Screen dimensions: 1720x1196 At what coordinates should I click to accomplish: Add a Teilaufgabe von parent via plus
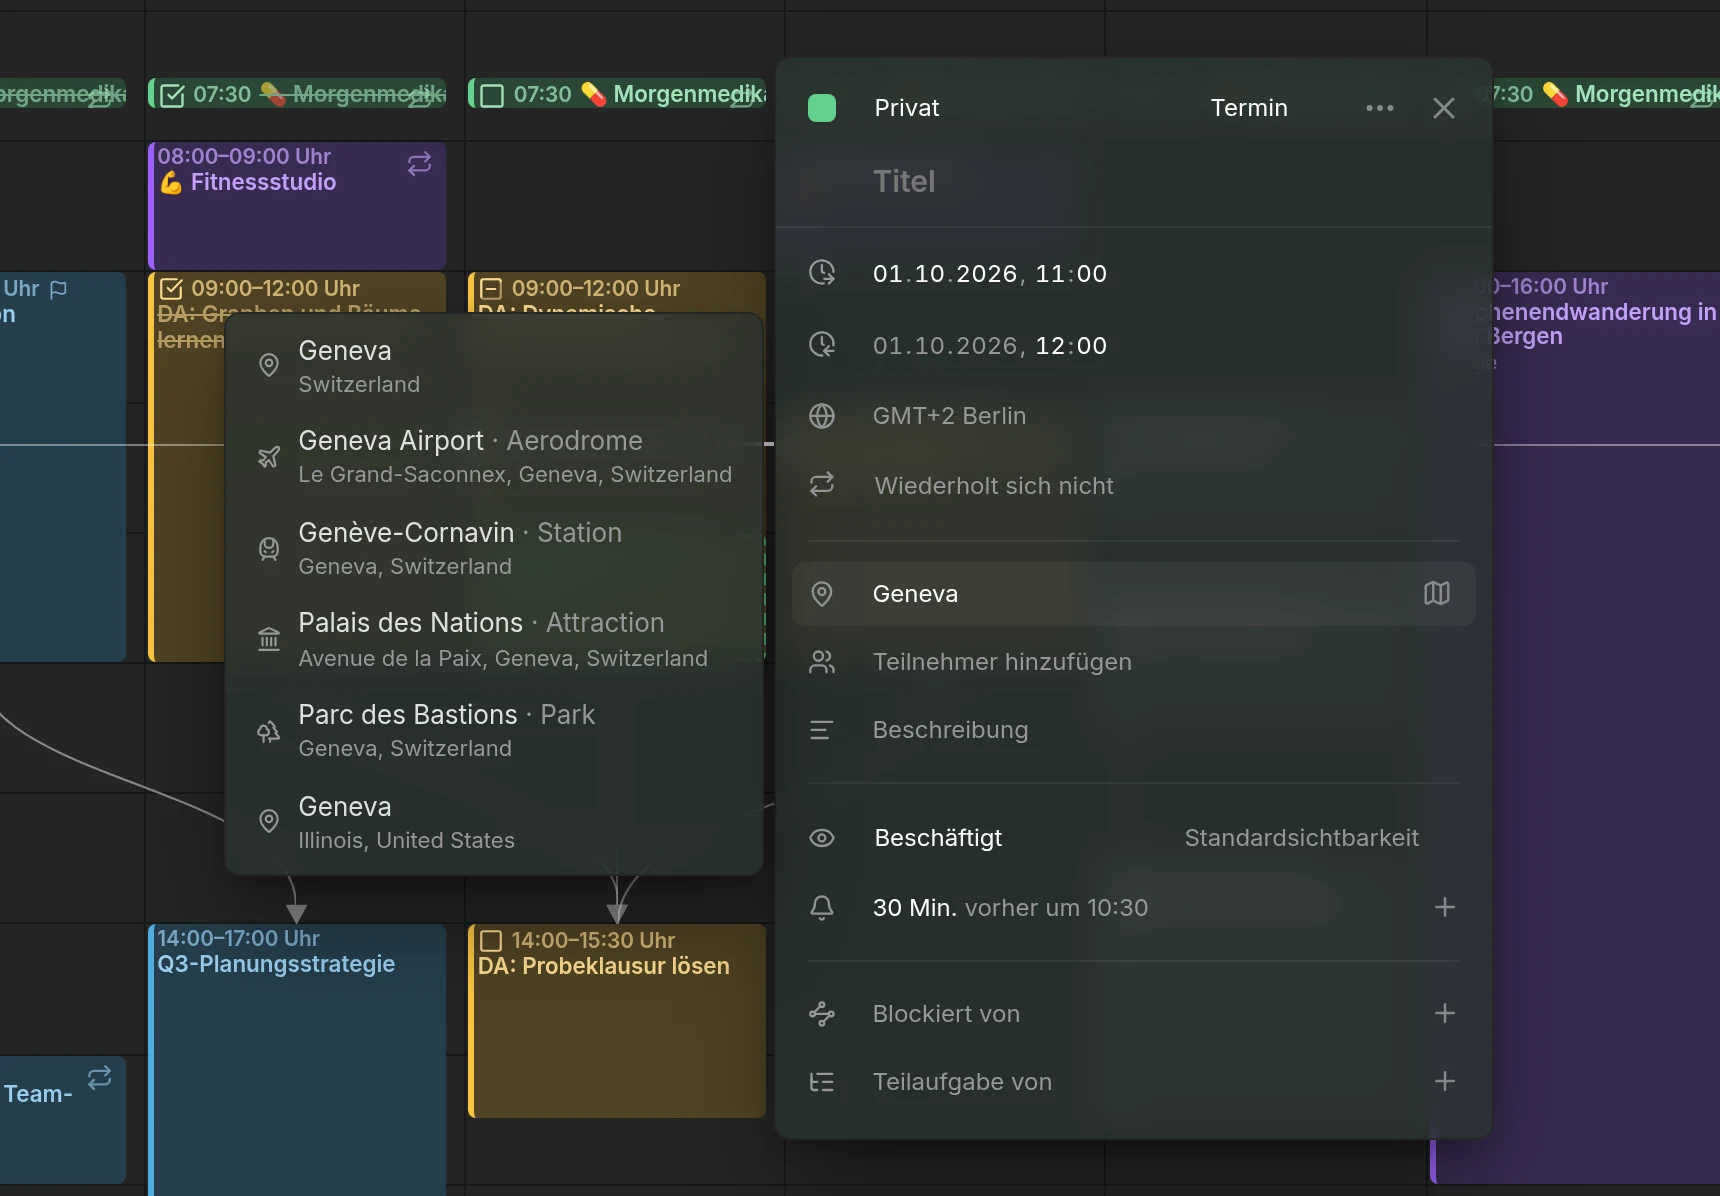pos(1444,1081)
